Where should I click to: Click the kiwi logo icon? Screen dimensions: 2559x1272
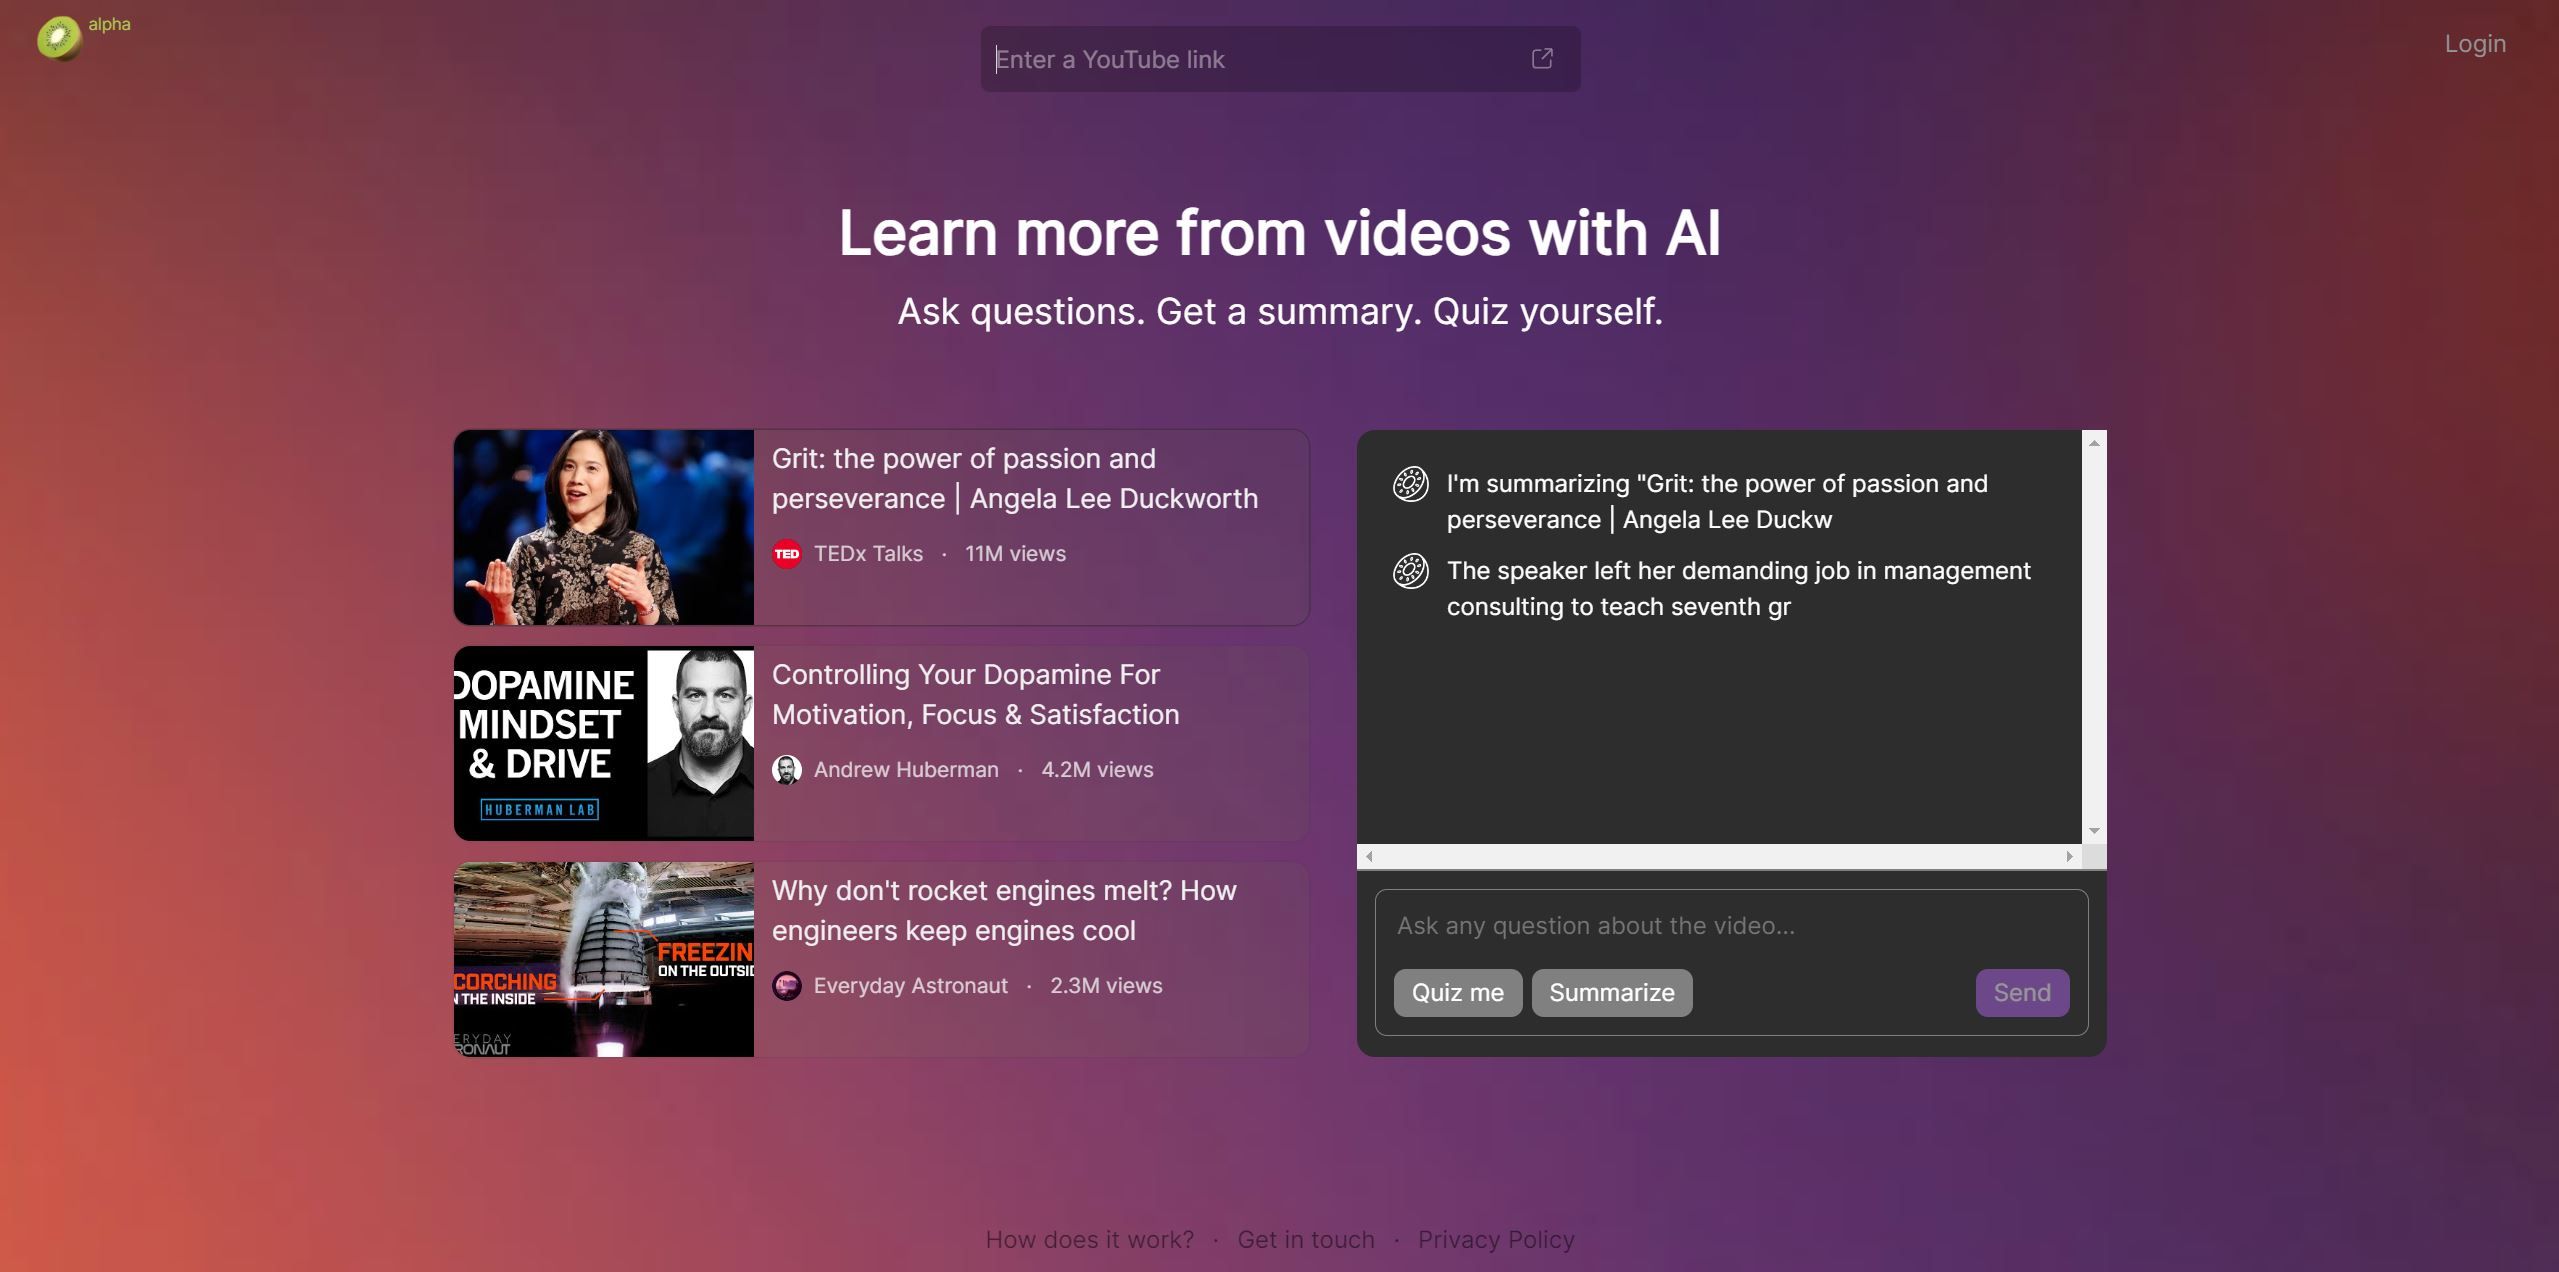coord(59,39)
